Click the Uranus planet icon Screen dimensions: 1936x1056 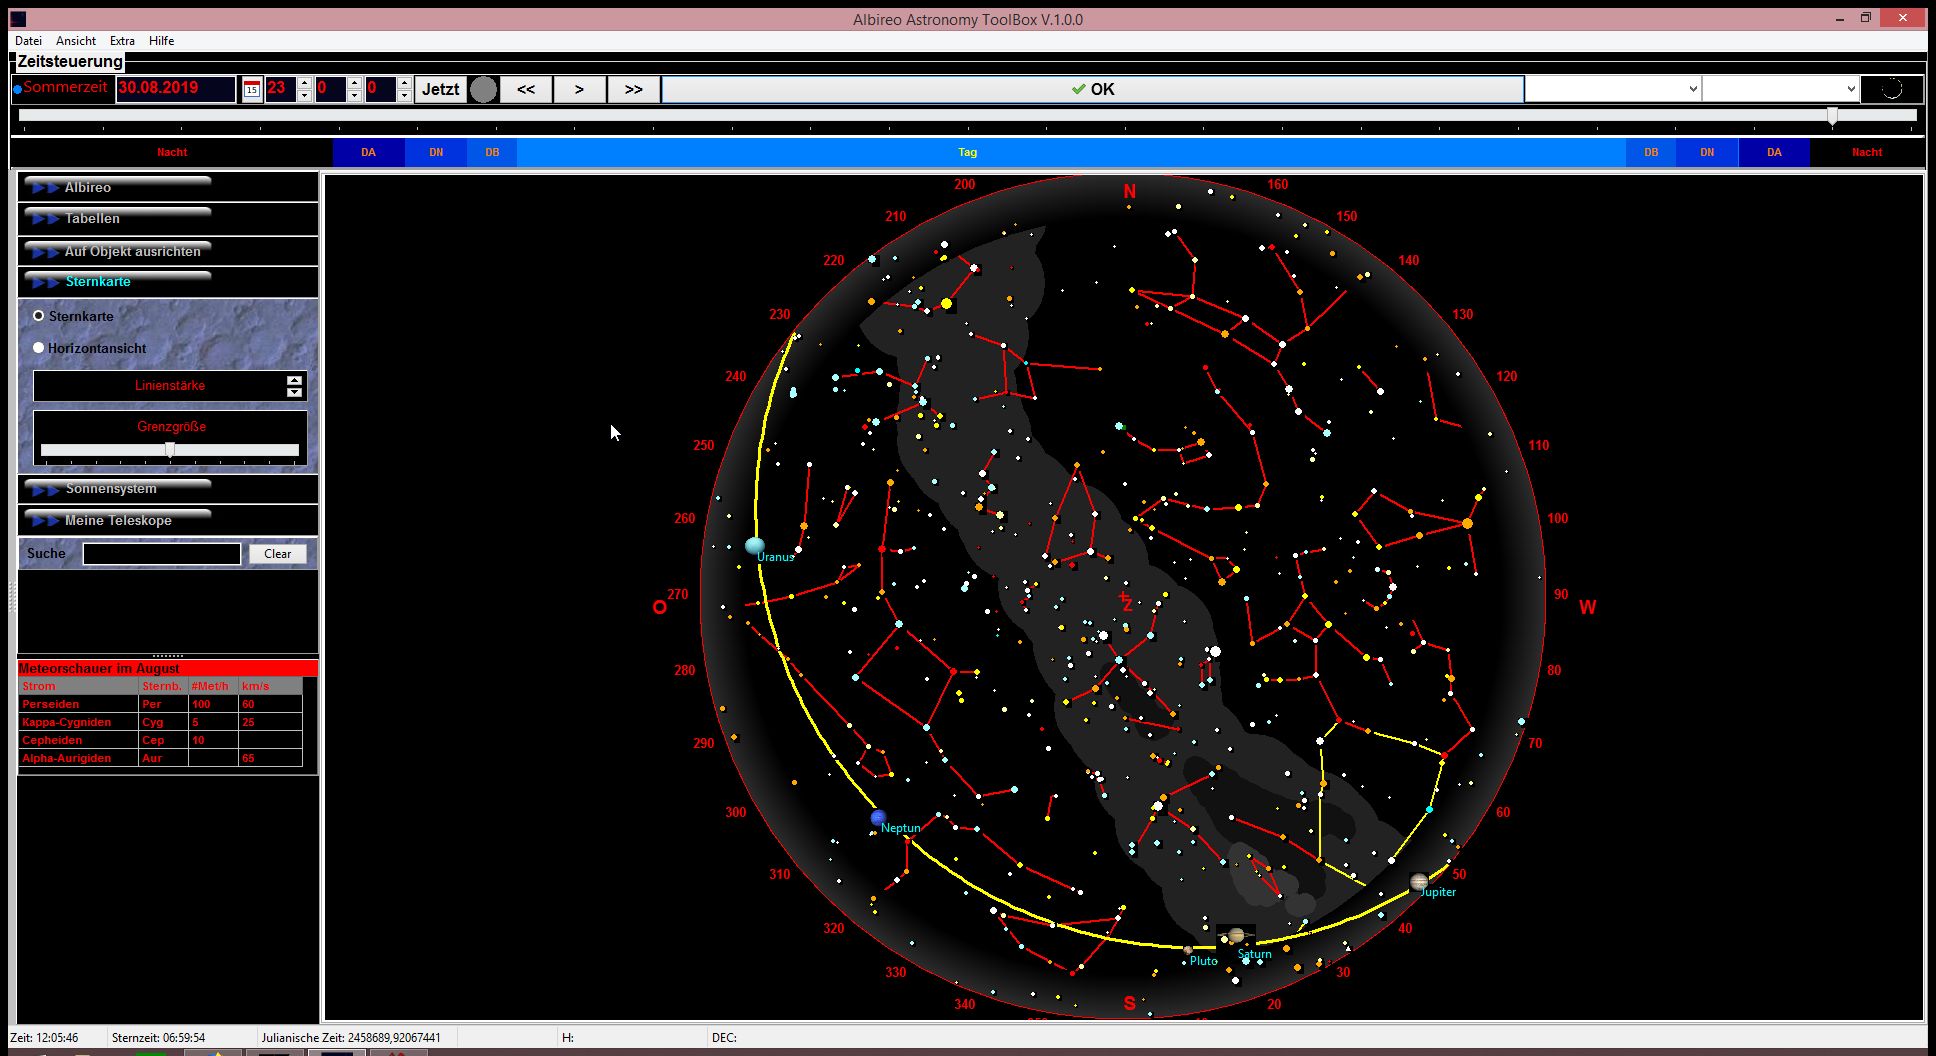point(755,545)
